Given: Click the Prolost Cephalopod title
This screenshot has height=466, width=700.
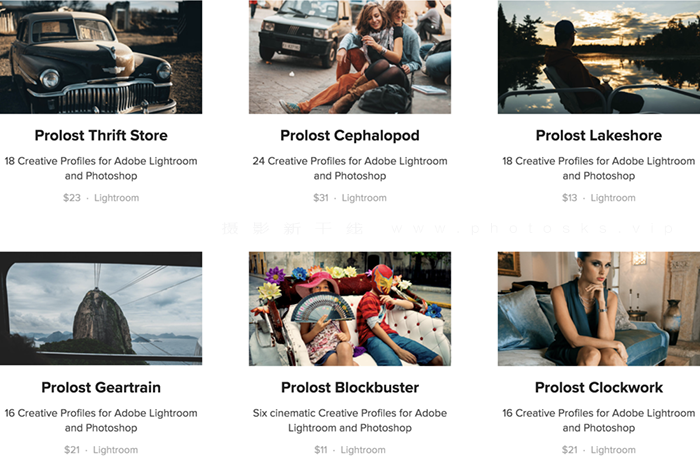Looking at the screenshot, I should (x=350, y=135).
